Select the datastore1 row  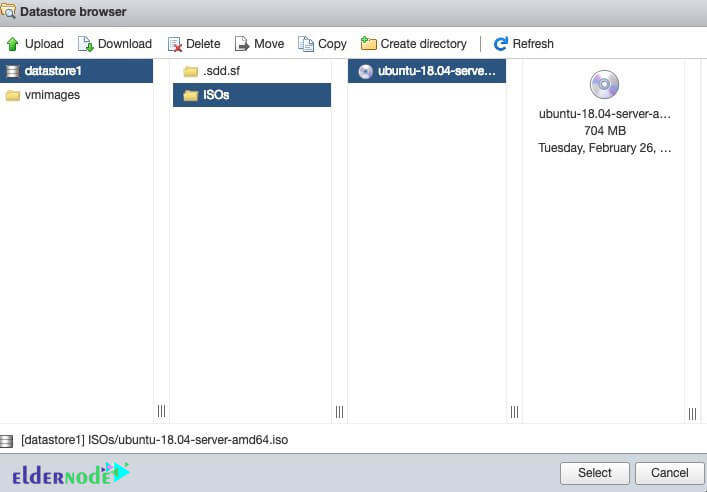pos(77,71)
